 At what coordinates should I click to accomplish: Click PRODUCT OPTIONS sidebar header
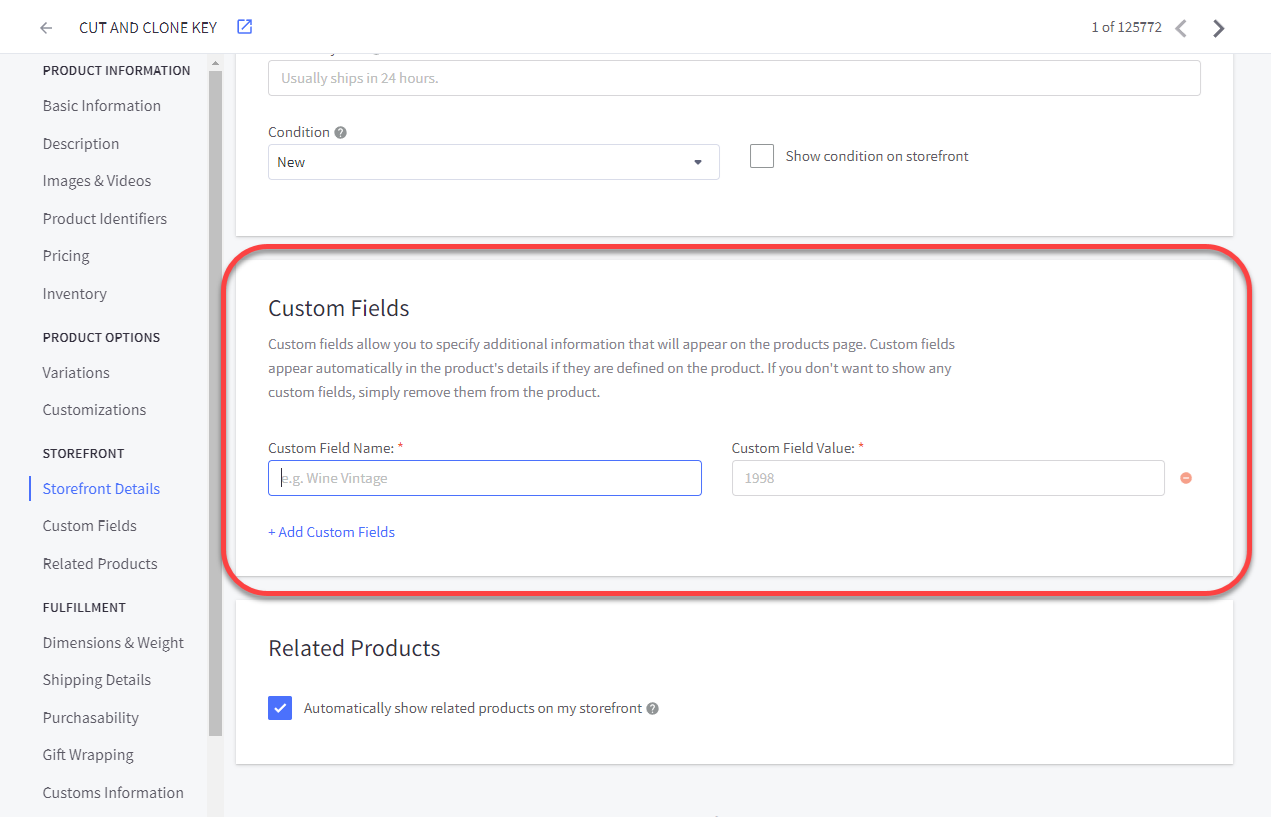pyautogui.click(x=101, y=338)
